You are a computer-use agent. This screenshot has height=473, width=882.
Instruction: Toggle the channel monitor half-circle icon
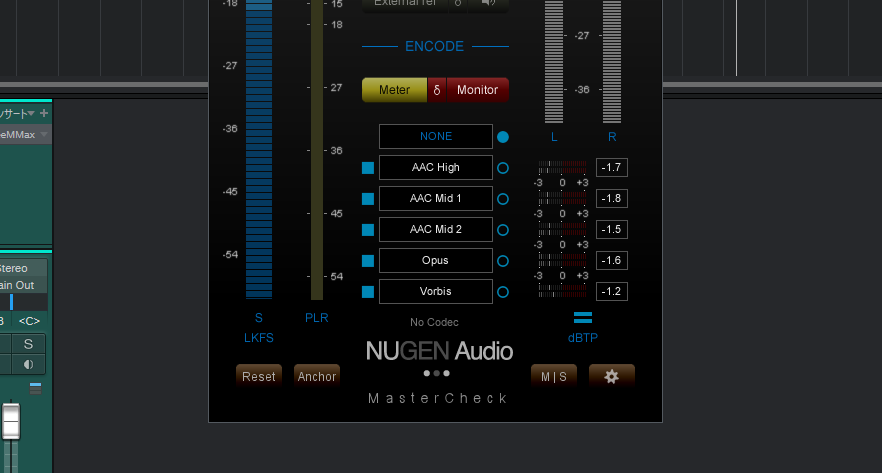[28, 364]
